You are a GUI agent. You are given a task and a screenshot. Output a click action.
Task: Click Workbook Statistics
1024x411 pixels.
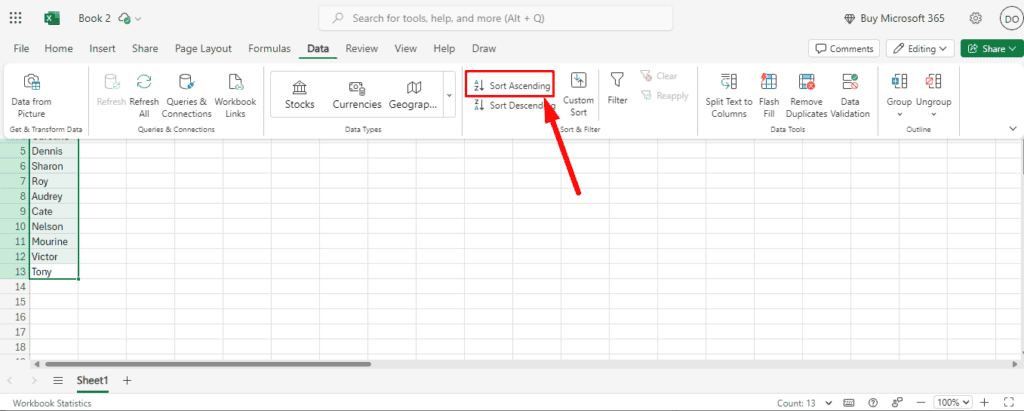tap(52, 403)
